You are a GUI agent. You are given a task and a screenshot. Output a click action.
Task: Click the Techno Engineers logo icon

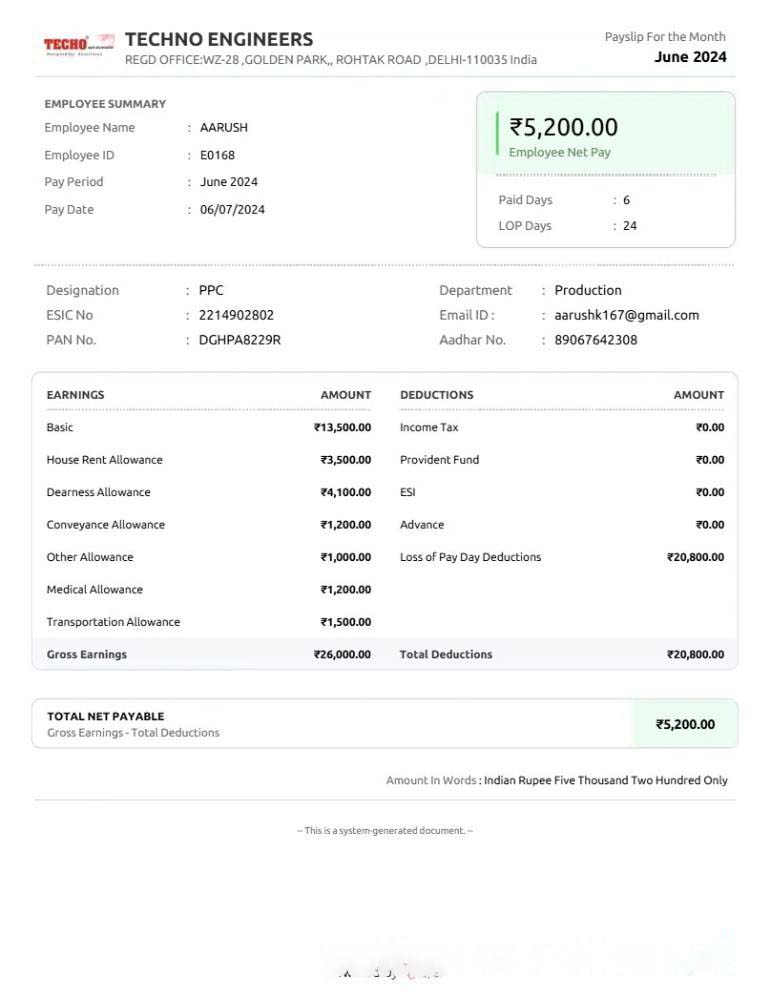pos(79,45)
